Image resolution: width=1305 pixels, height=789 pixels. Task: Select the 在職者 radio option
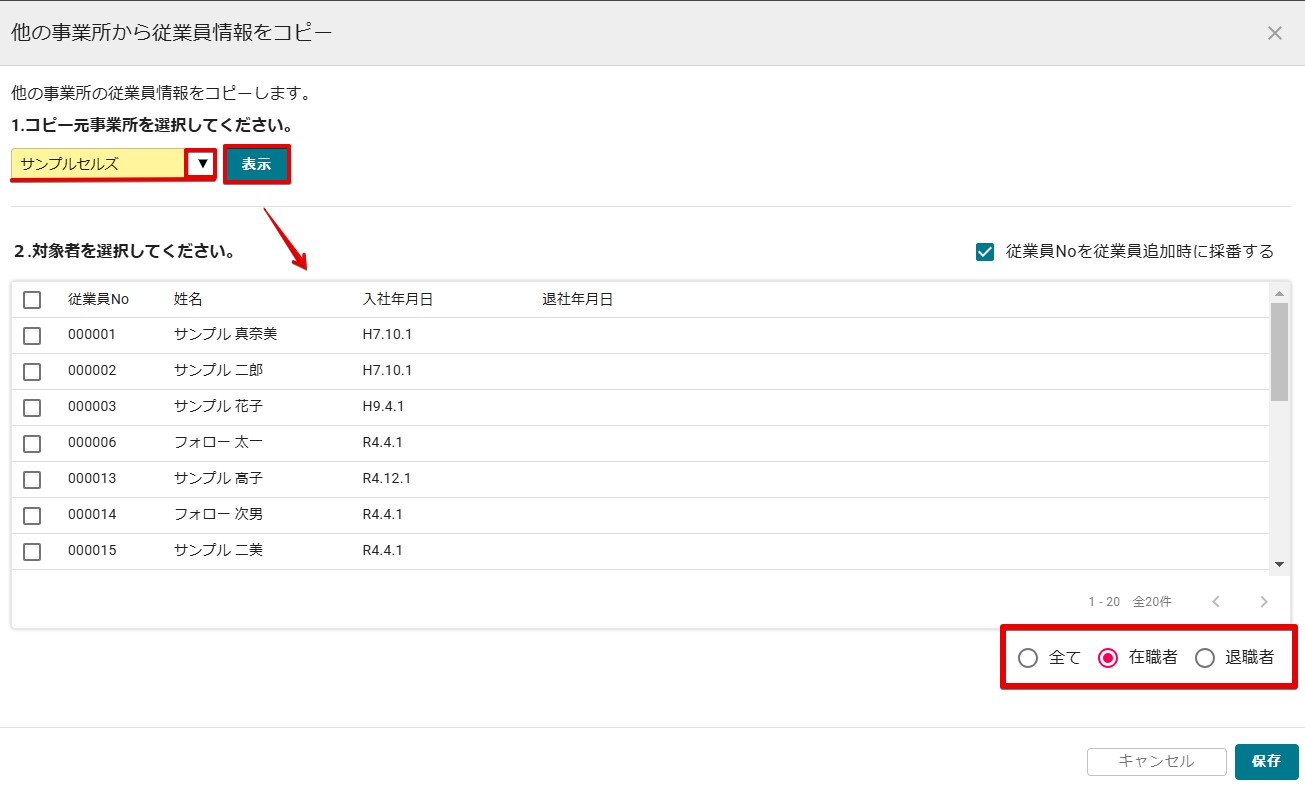1107,658
